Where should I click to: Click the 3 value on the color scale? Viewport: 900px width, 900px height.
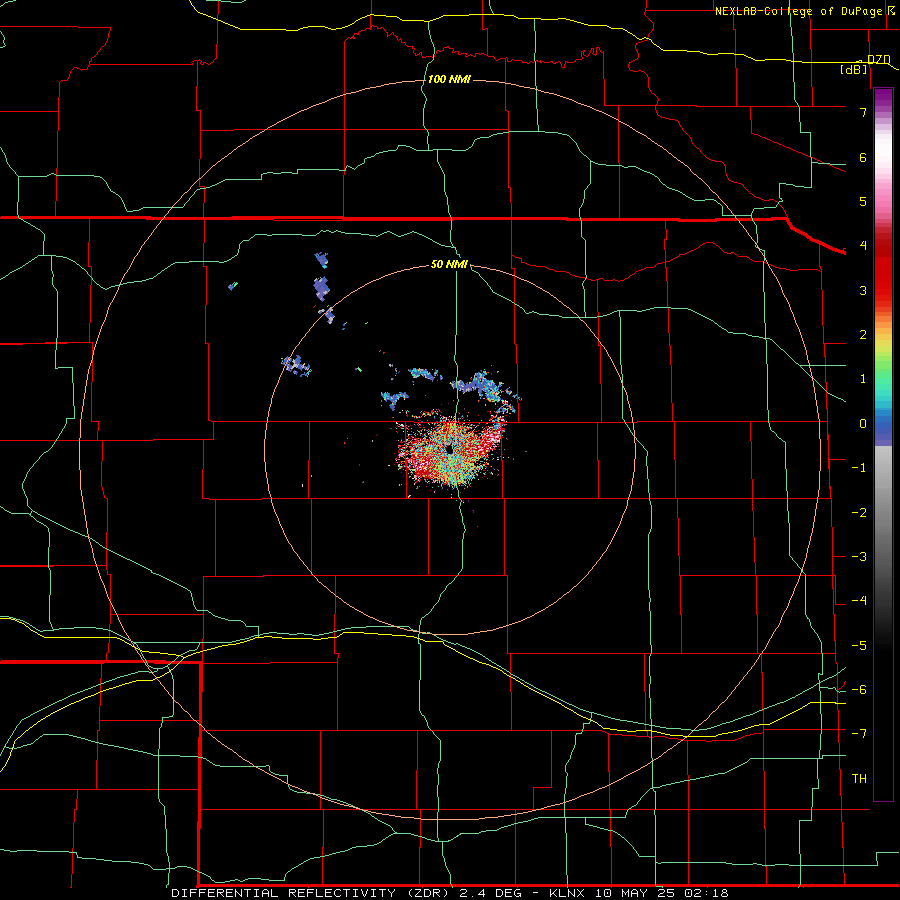click(863, 290)
